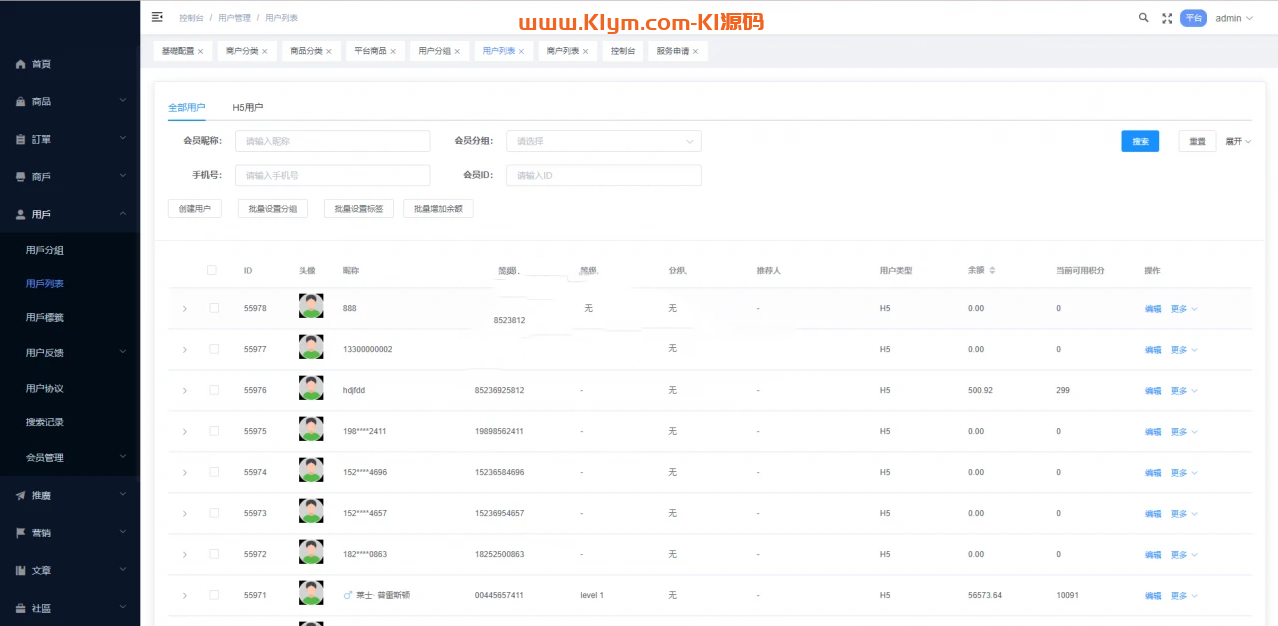The width and height of the screenshot is (1278, 626).
Task: Click the search magnifier icon in header
Action: coord(1144,18)
